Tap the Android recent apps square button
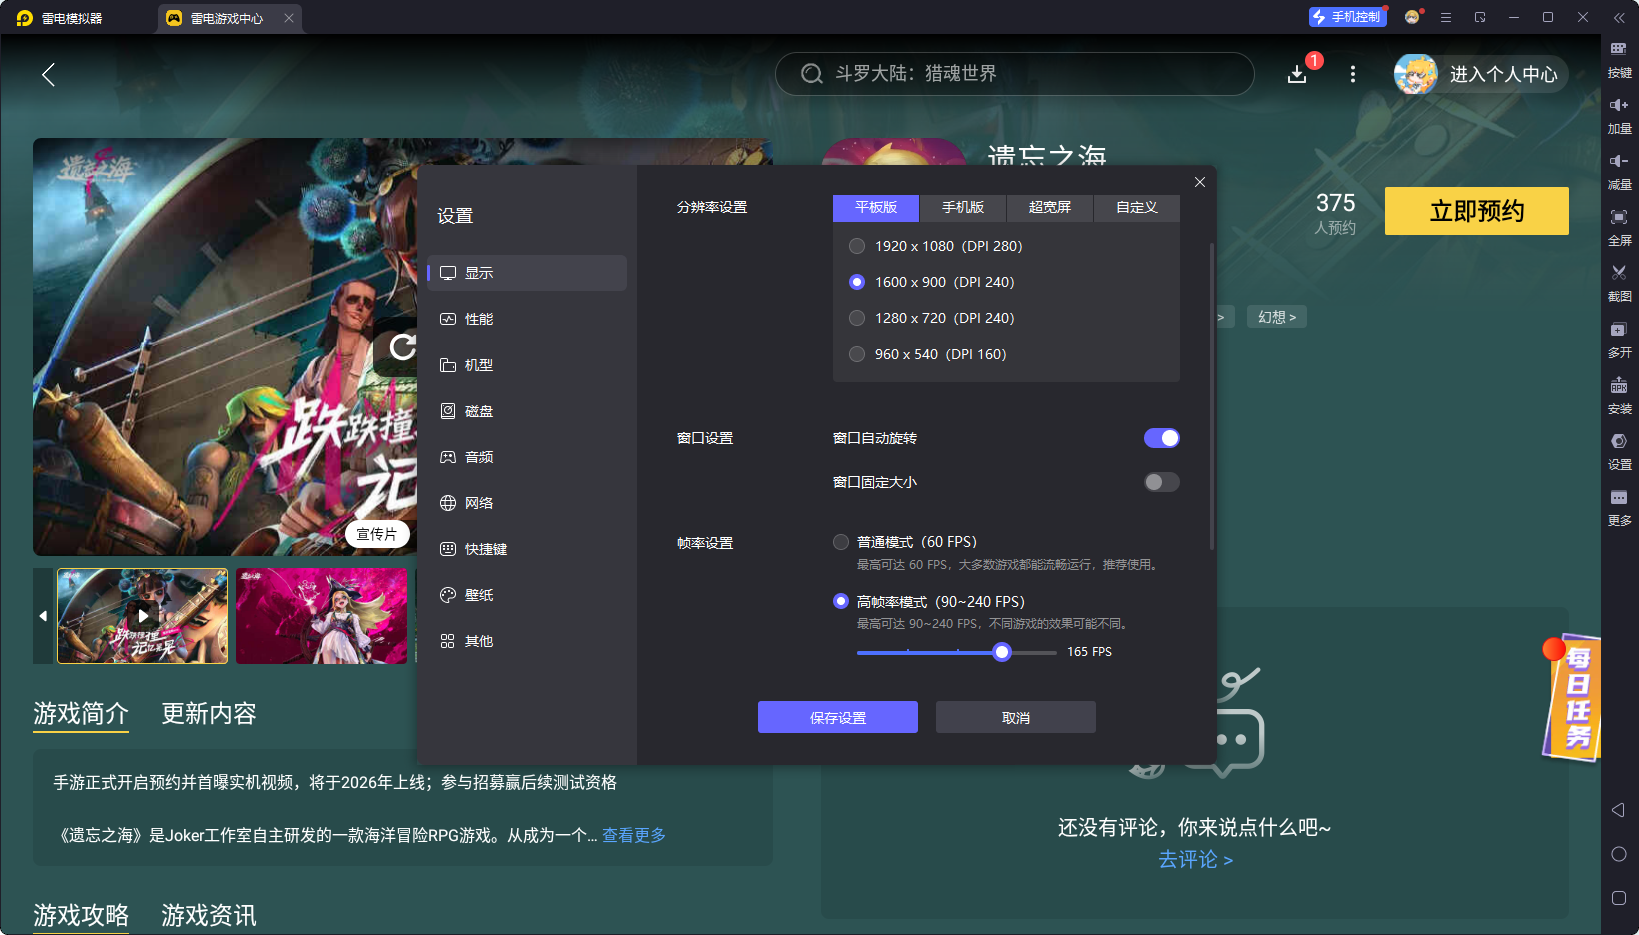Screen dimensions: 1639x935 [1618, 898]
